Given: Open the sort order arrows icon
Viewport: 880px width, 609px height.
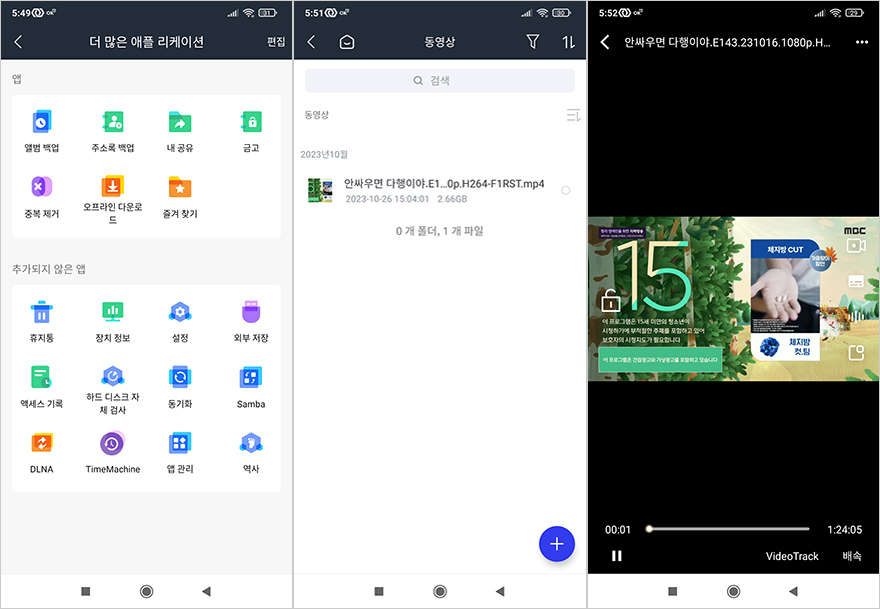Looking at the screenshot, I should point(569,42).
